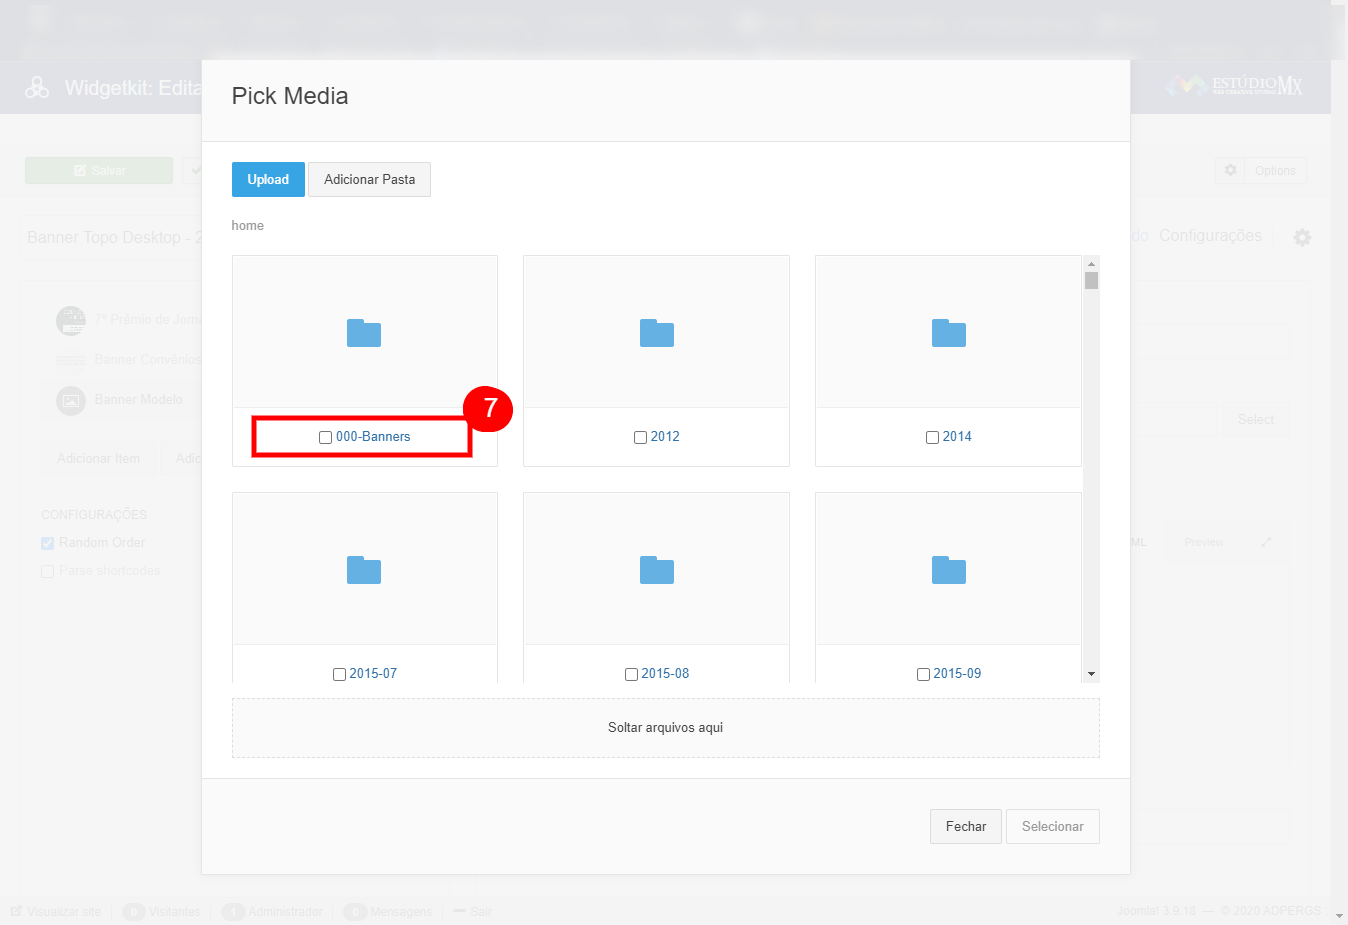Open the 2015-08 folder icon
This screenshot has height=925, width=1348.
point(656,570)
